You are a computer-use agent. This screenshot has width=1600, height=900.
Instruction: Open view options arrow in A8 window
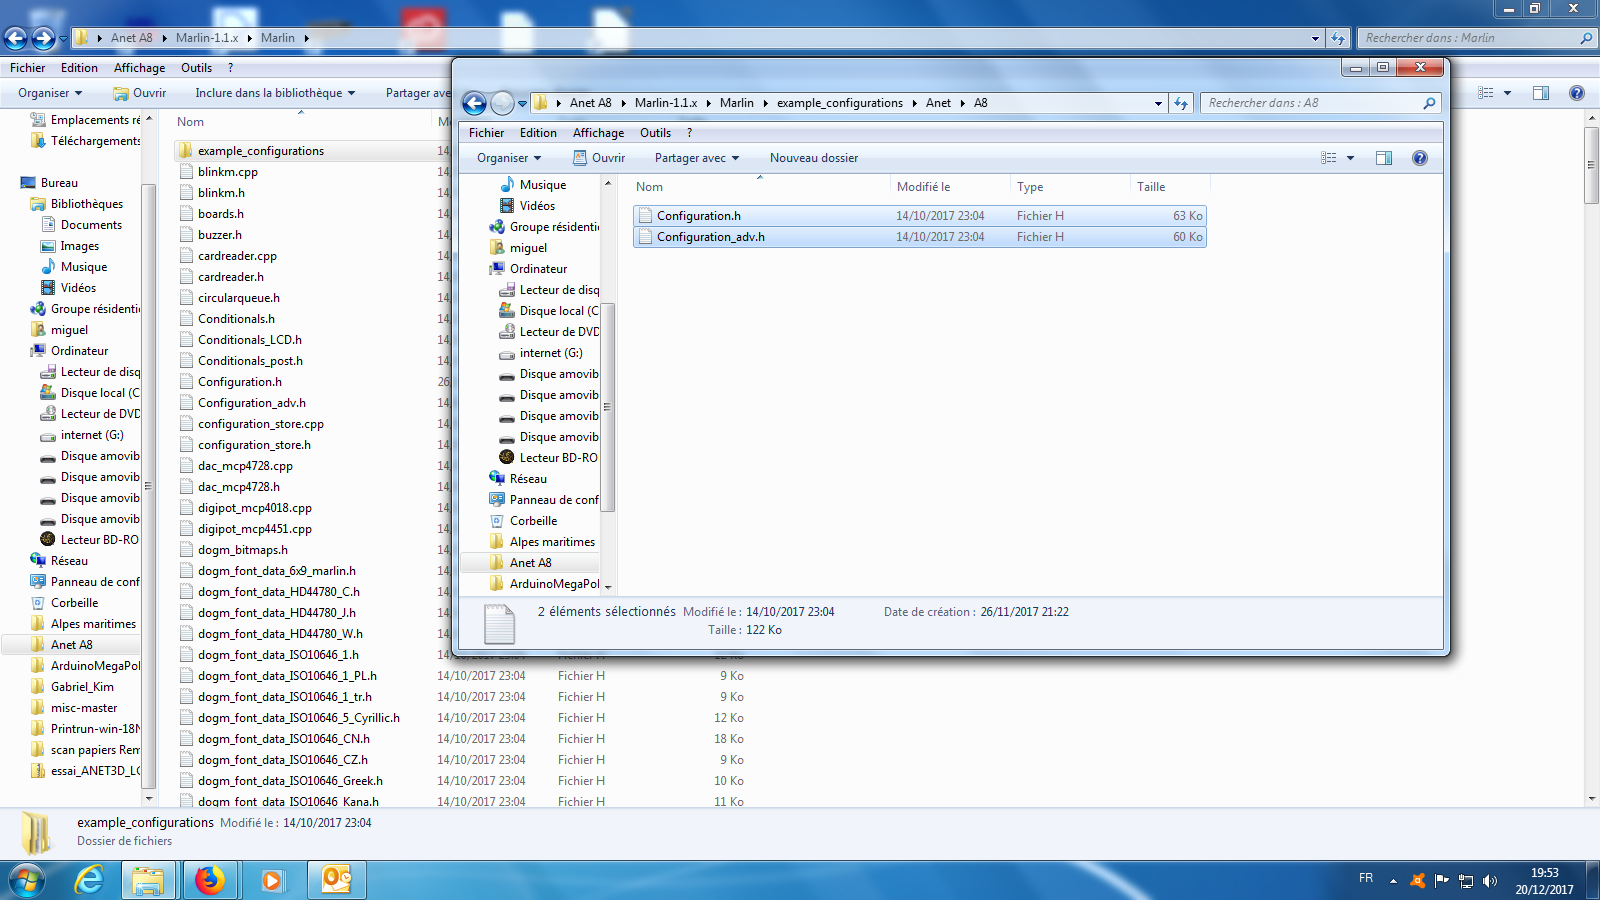(1350, 158)
